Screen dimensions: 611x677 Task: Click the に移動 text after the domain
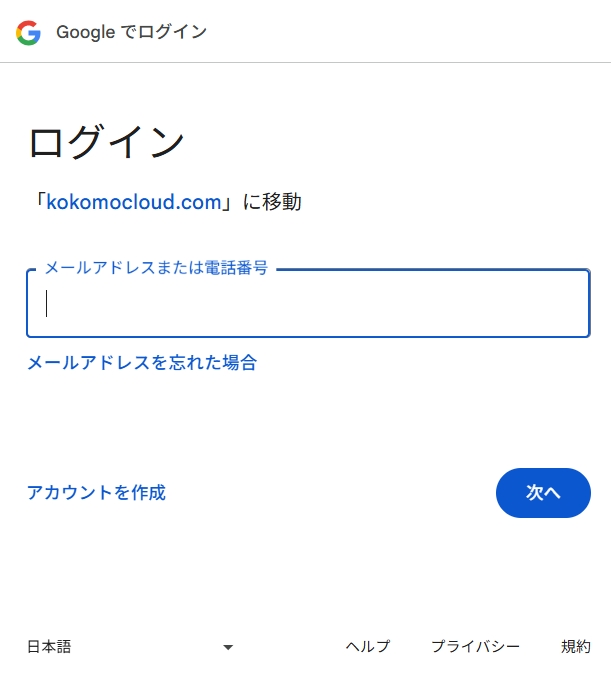pyautogui.click(x=272, y=202)
